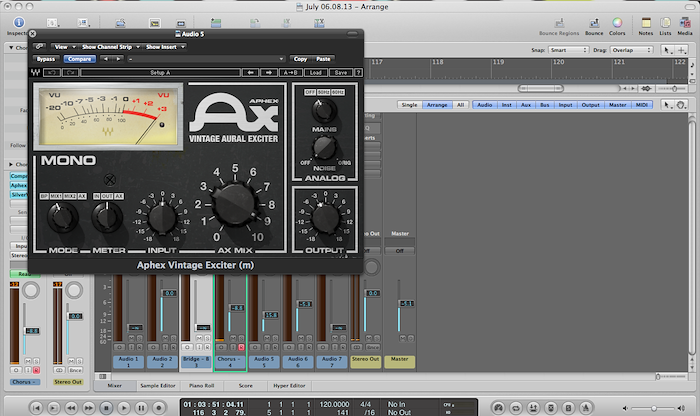
Task: Select the Single mixer view
Action: tap(409, 105)
